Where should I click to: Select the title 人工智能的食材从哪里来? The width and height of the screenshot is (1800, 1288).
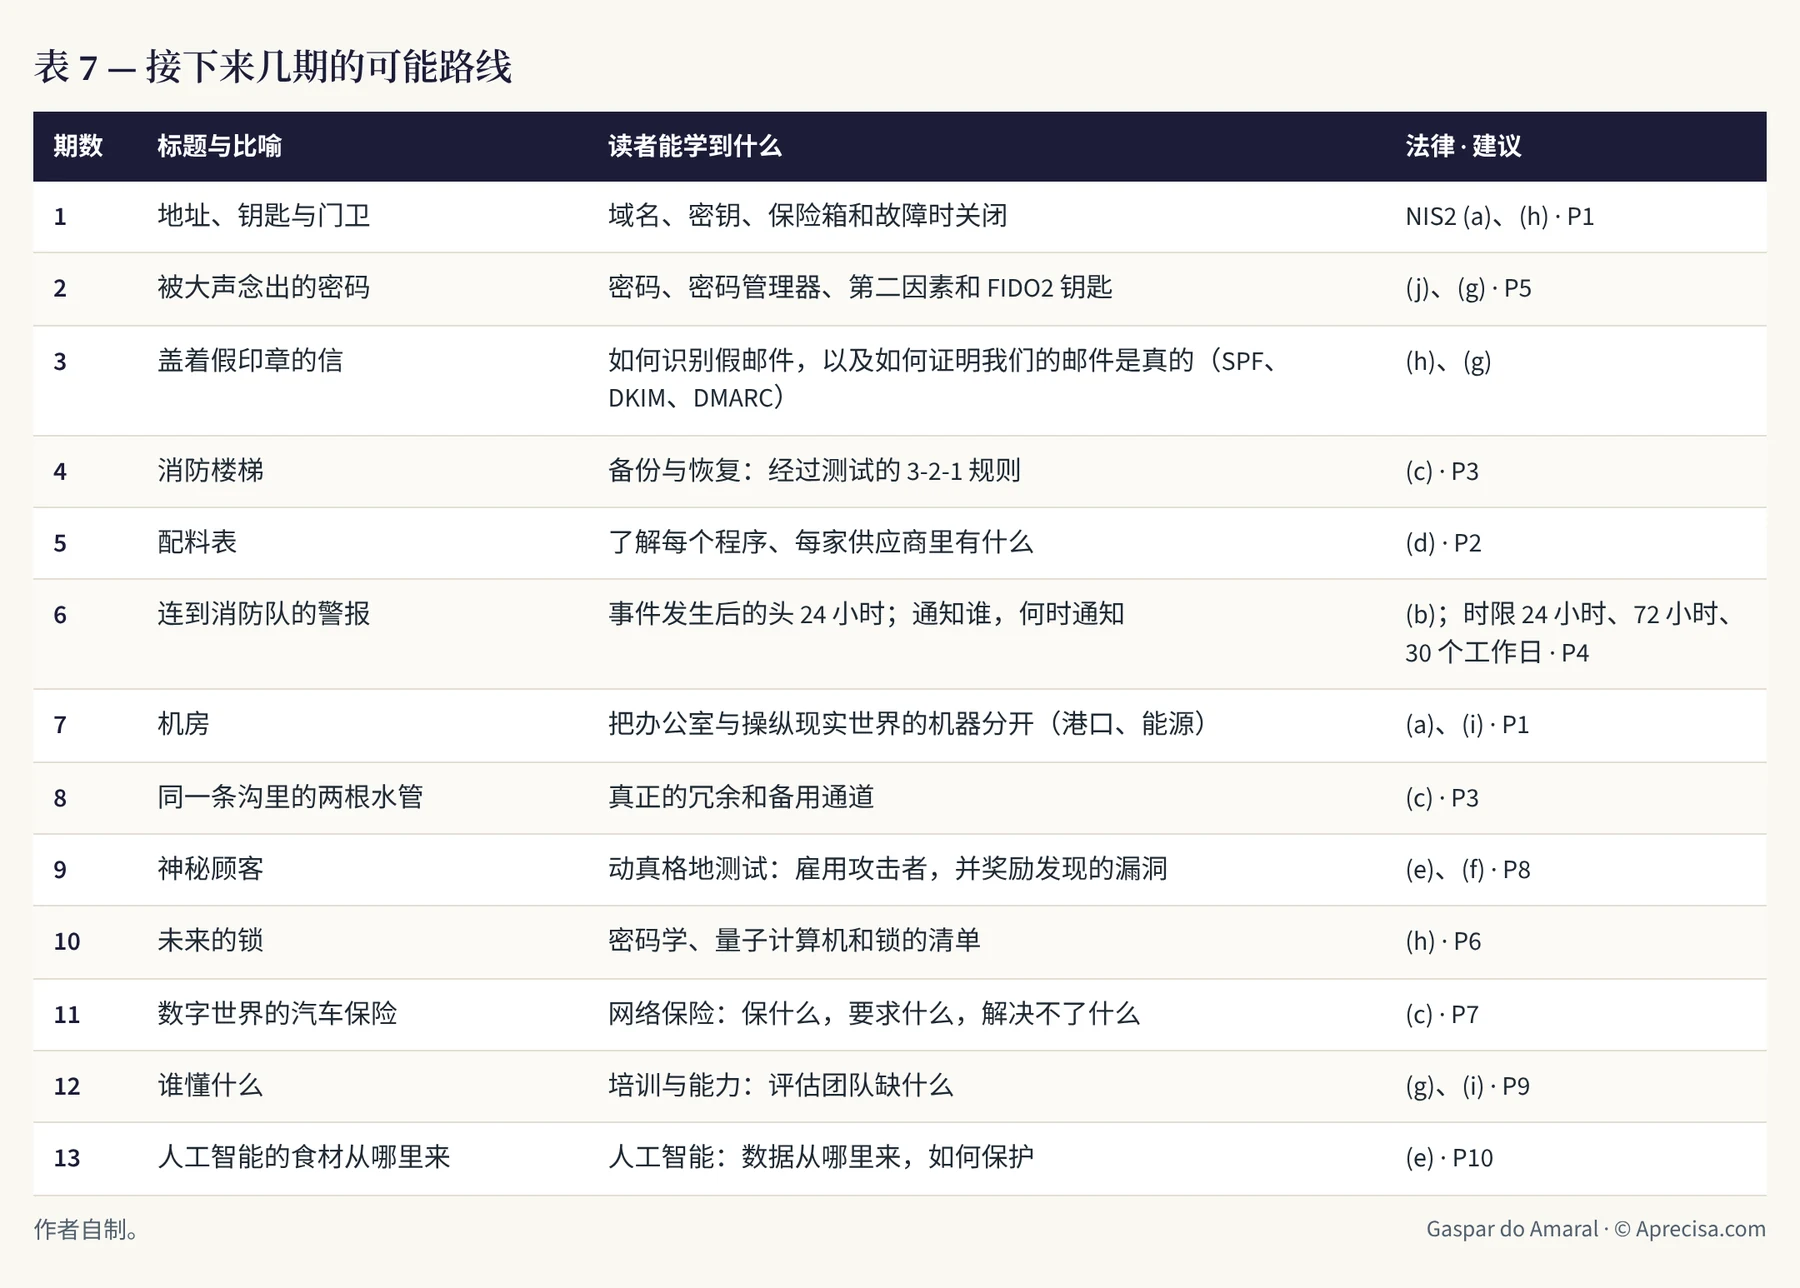tap(304, 1158)
